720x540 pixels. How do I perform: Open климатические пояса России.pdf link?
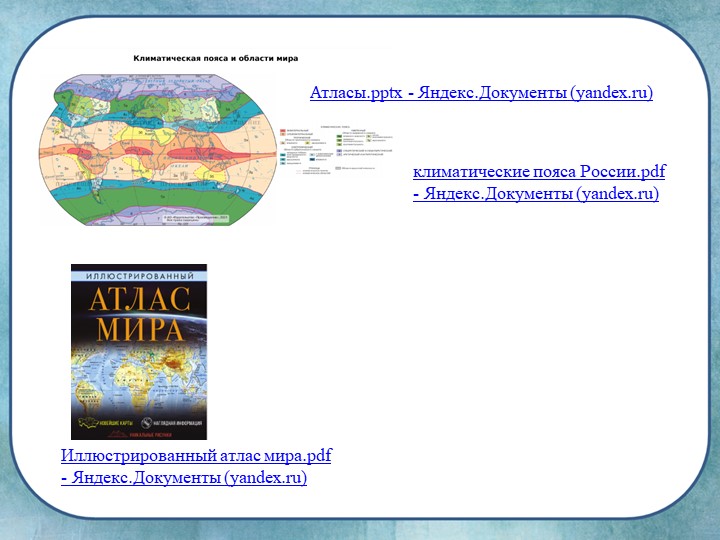pos(539,182)
